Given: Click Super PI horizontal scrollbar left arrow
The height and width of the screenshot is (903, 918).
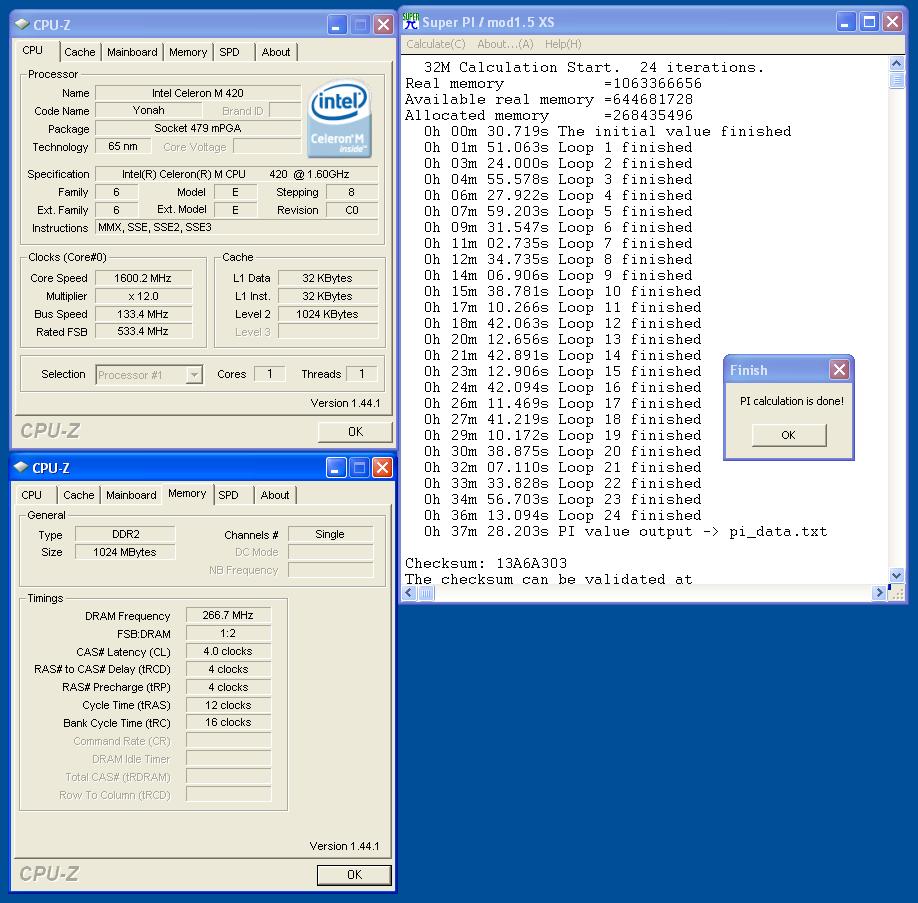Looking at the screenshot, I should [x=409, y=593].
